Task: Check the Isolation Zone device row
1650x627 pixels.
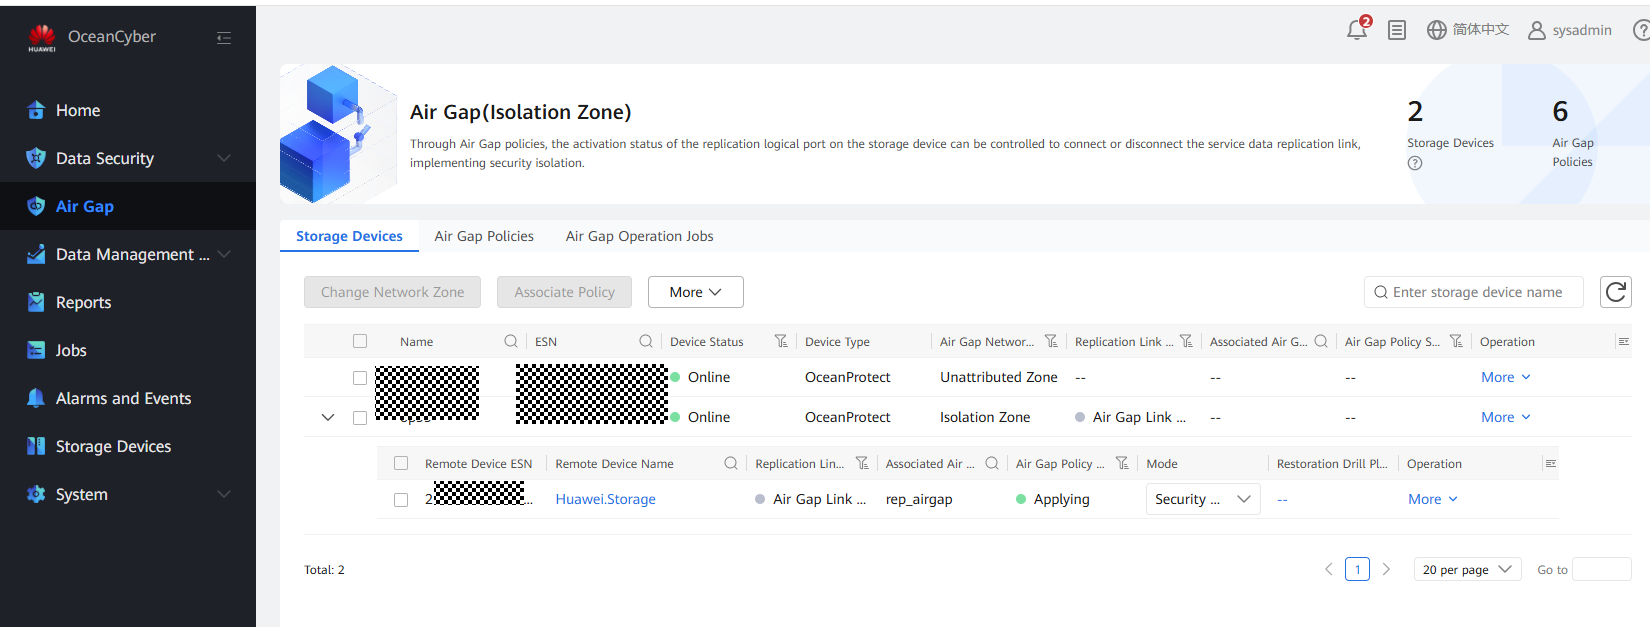Action: [360, 418]
